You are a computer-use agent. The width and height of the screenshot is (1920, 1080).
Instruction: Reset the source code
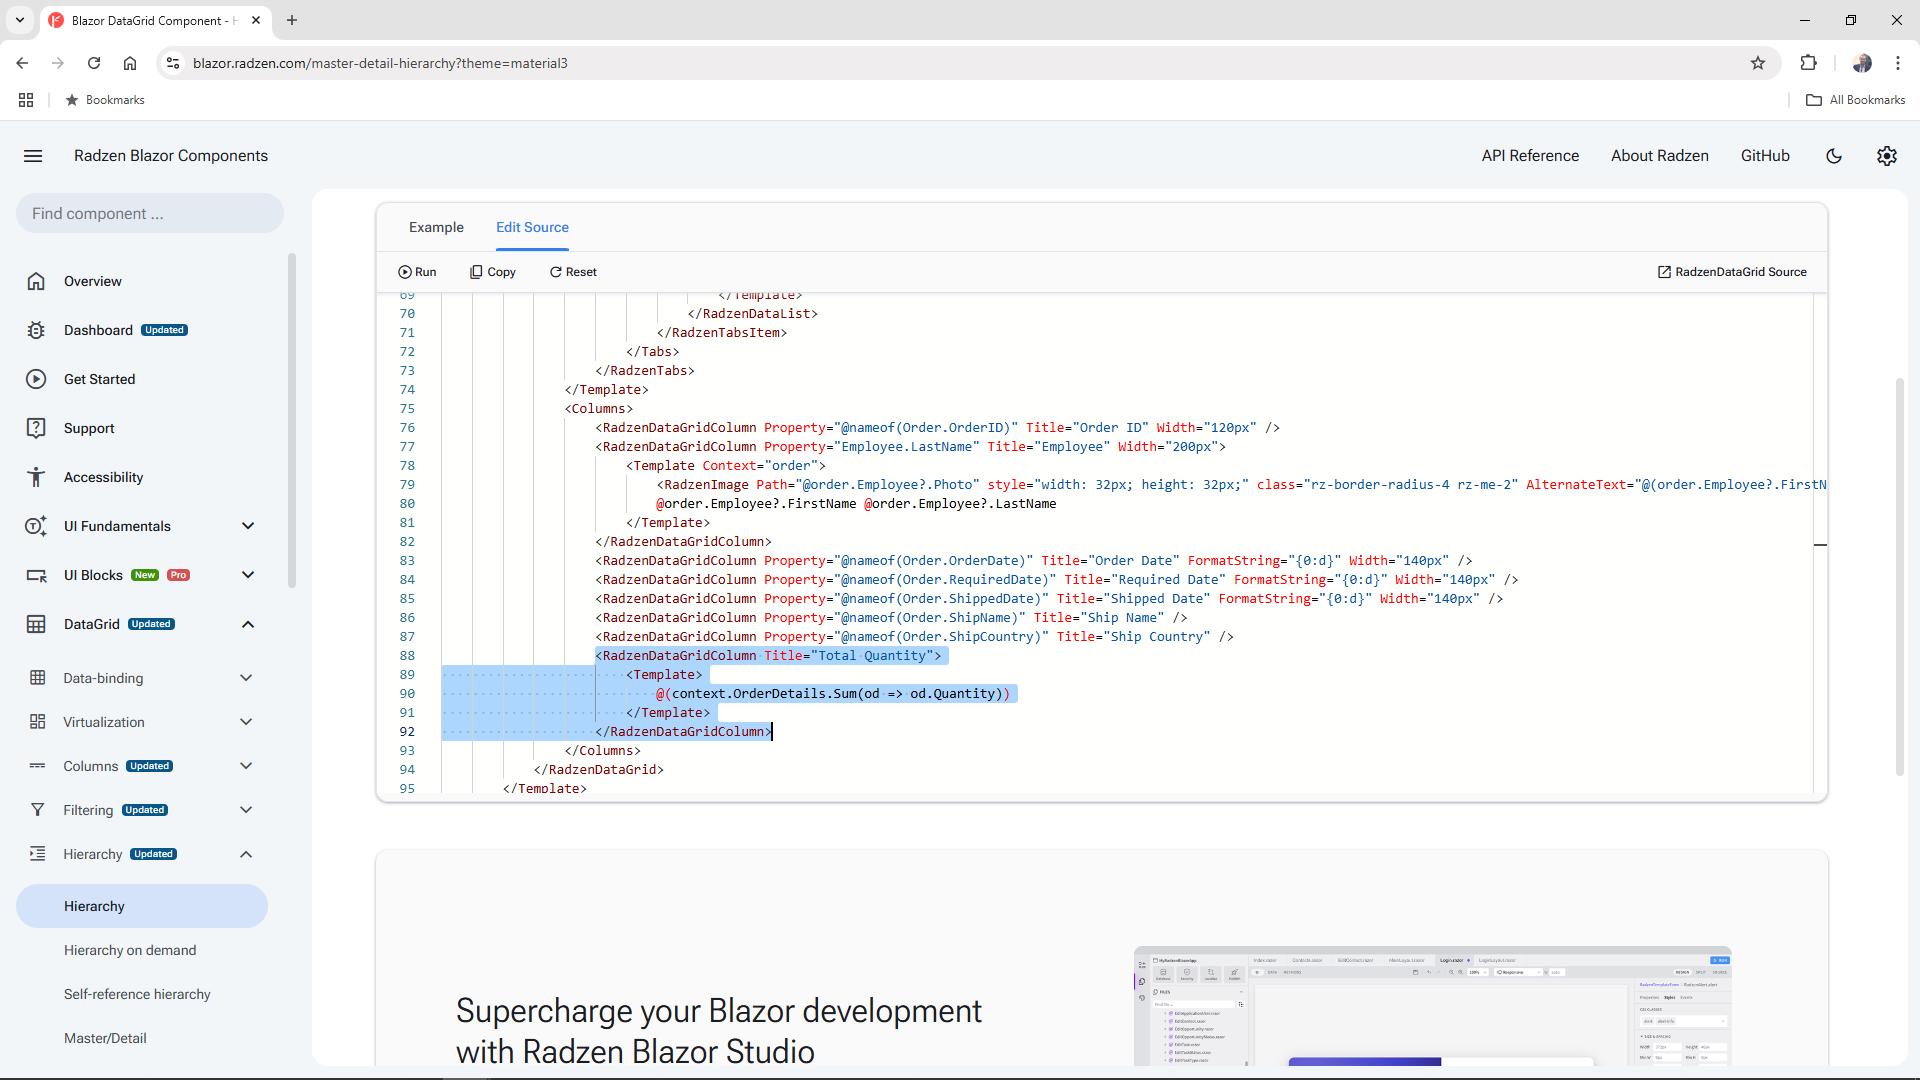coord(573,272)
